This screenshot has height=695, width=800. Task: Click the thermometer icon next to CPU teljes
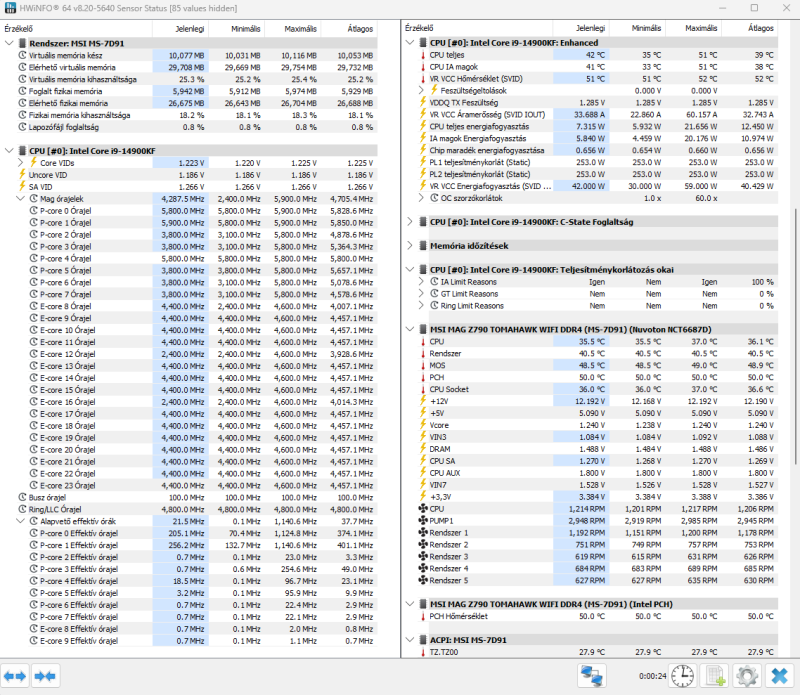point(423,55)
